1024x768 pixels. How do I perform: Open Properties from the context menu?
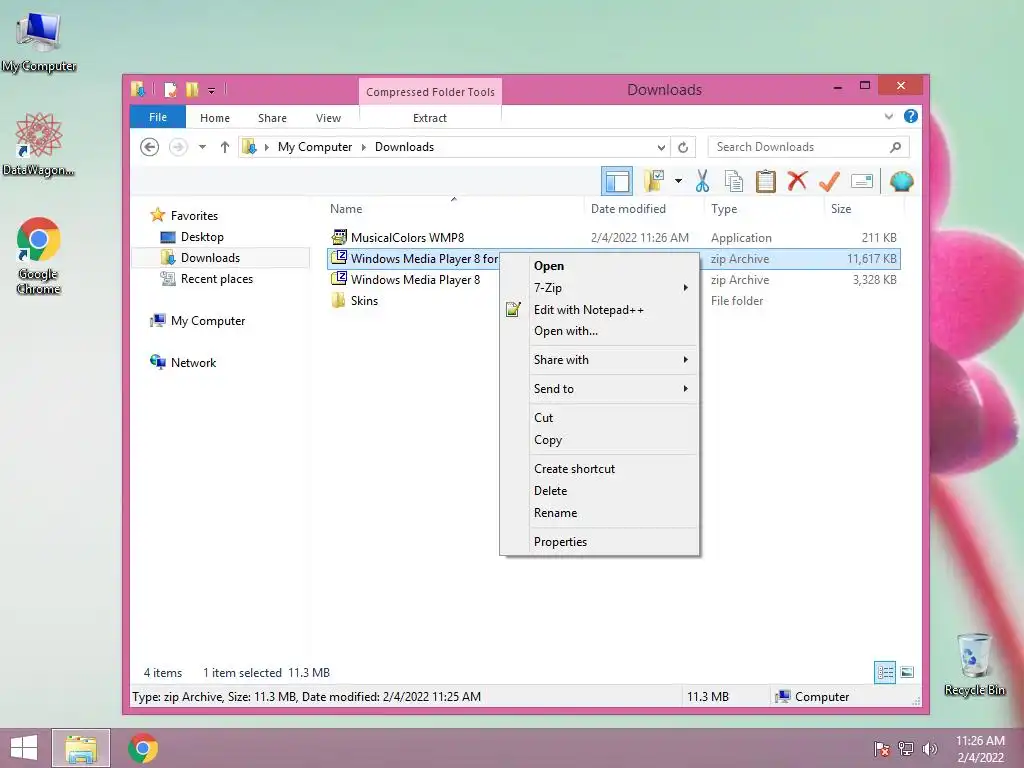pyautogui.click(x=600, y=541)
